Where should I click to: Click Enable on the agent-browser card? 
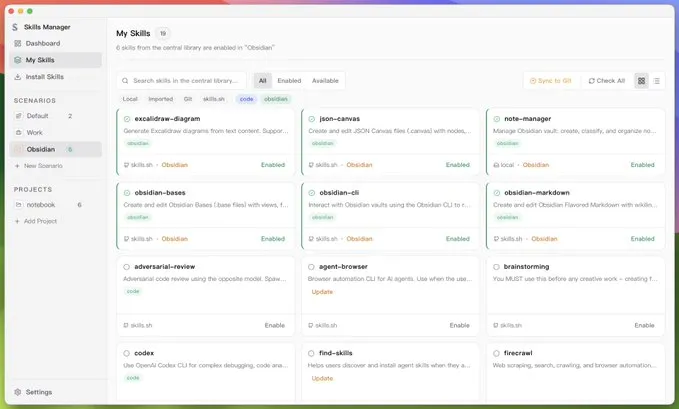(459, 325)
